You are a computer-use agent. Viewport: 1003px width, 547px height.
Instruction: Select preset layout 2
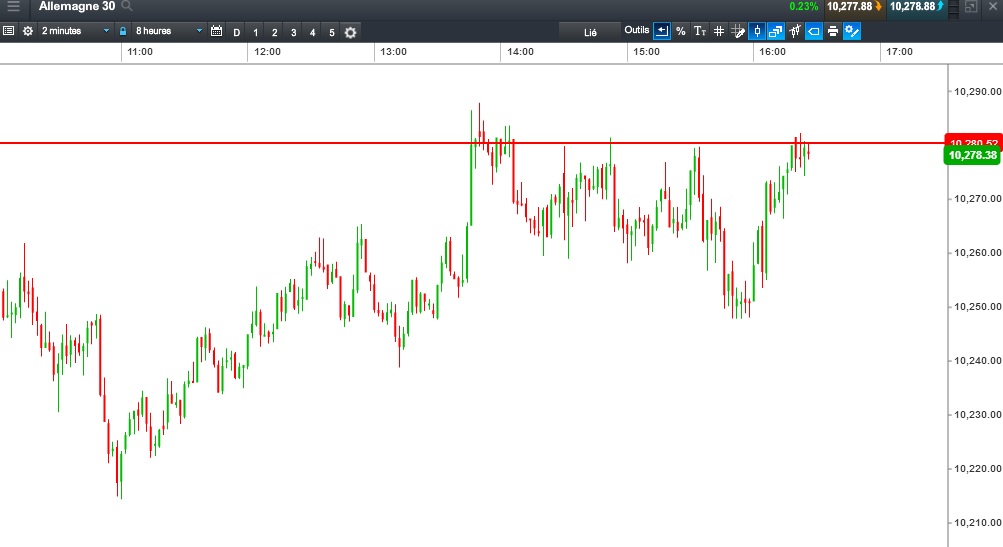click(x=274, y=32)
